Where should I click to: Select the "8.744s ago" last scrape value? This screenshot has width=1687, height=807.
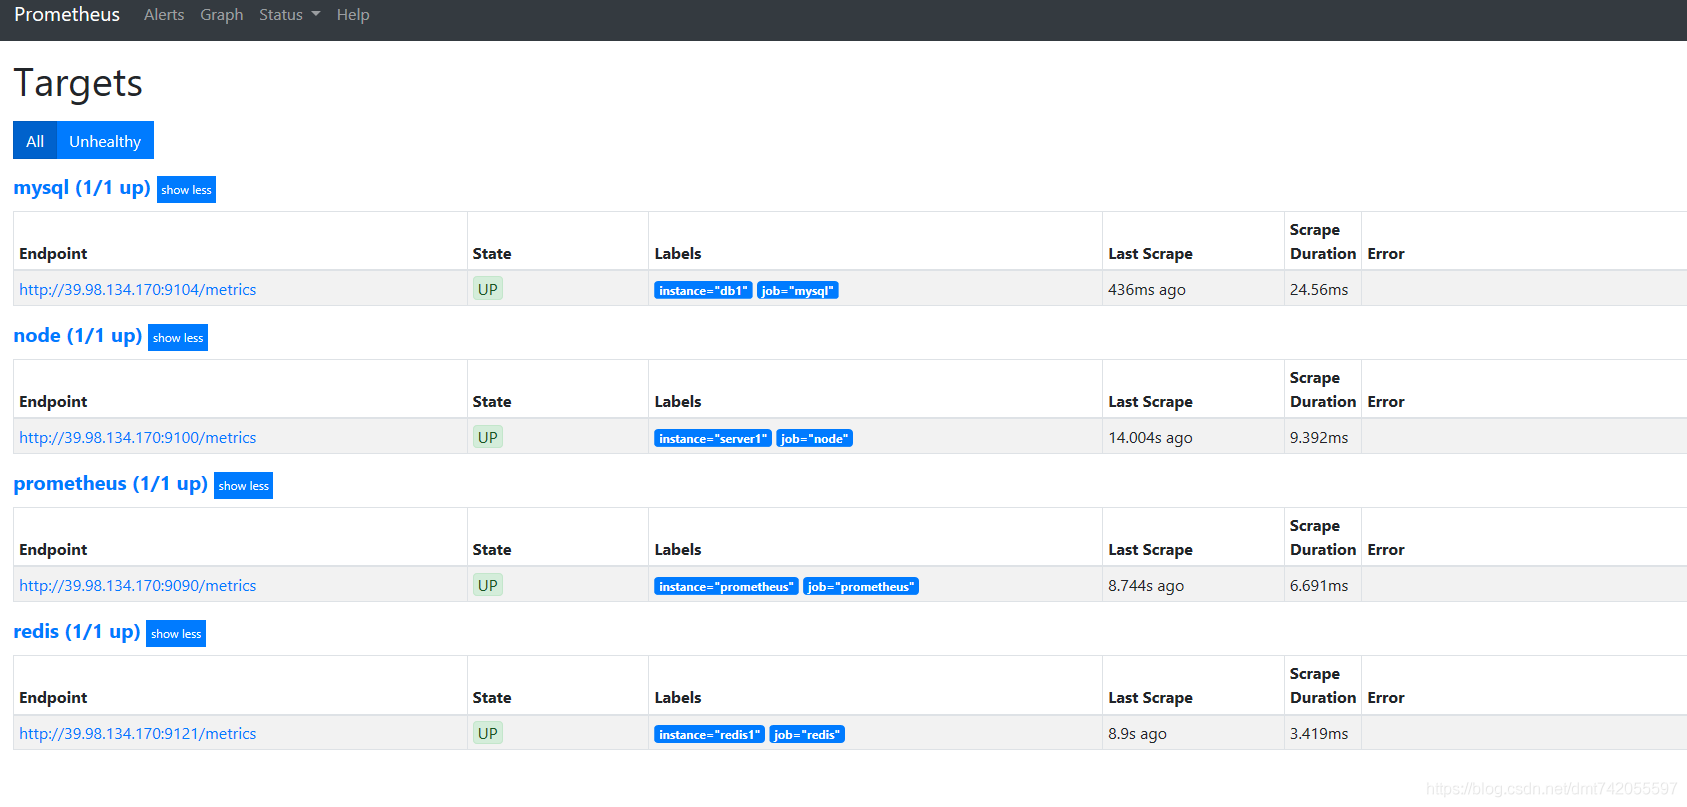[x=1146, y=586]
